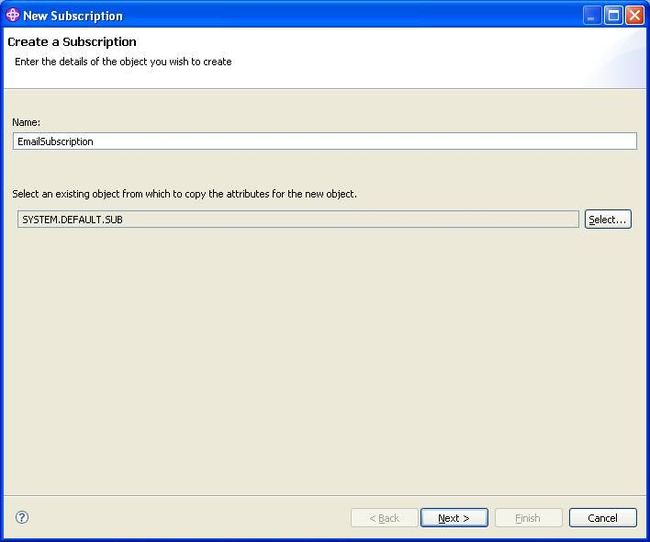650x542 pixels.
Task: Click the New Subscription title bar text
Action: (x=73, y=16)
